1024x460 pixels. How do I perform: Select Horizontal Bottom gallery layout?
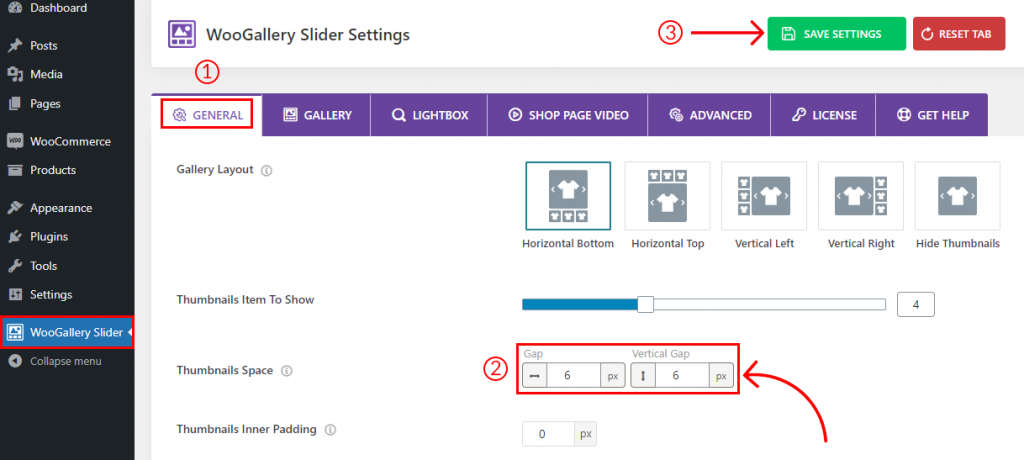[568, 196]
